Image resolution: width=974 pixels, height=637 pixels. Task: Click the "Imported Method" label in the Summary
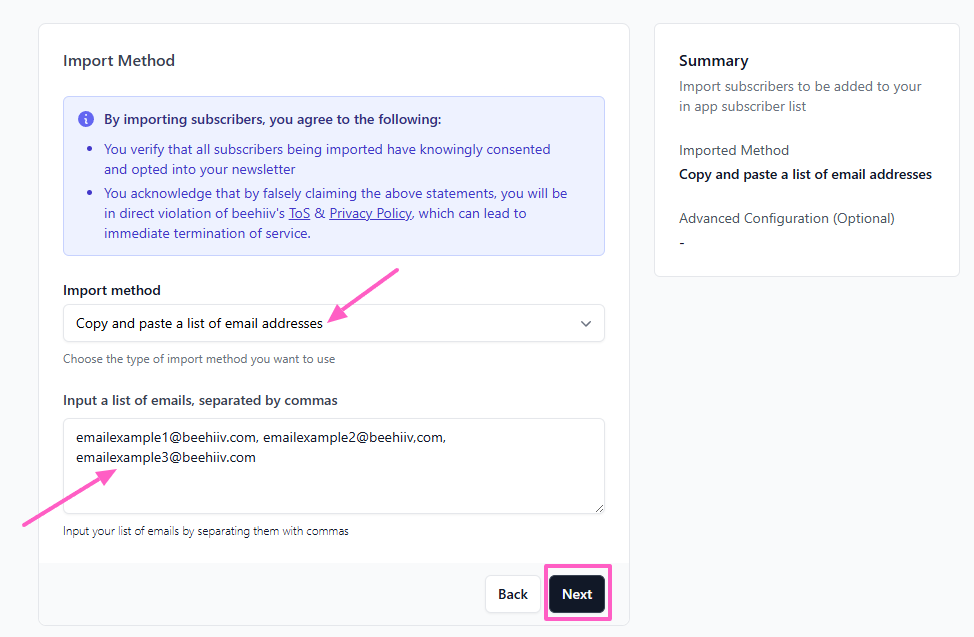[x=734, y=150]
